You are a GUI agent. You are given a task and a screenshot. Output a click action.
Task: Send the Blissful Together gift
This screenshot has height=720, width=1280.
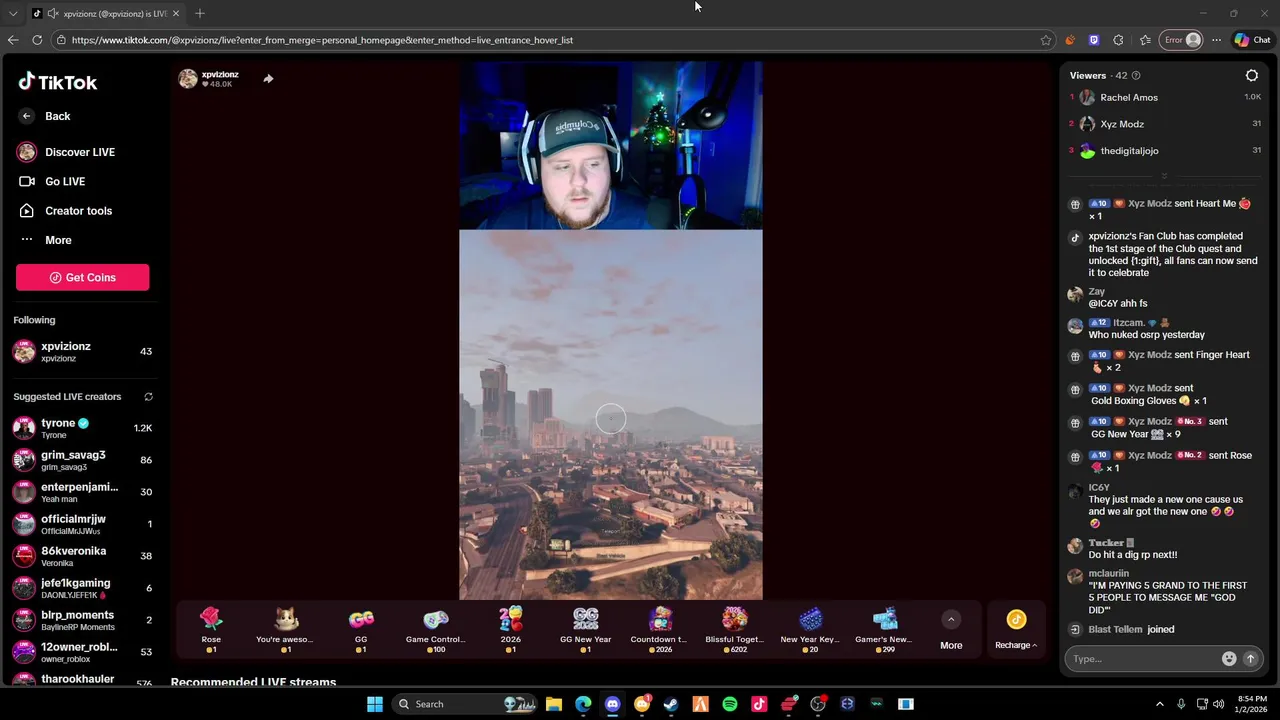coord(735,629)
